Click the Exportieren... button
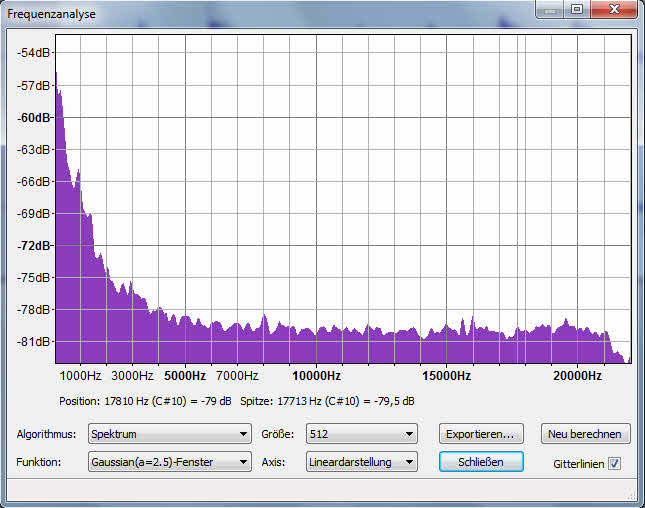 [481, 434]
